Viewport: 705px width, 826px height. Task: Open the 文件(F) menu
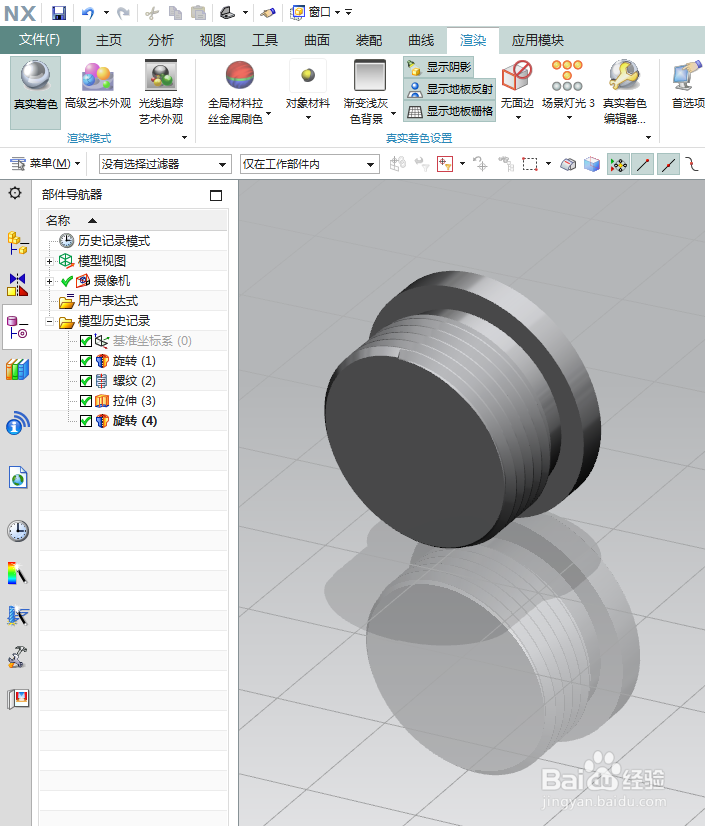[x=40, y=40]
